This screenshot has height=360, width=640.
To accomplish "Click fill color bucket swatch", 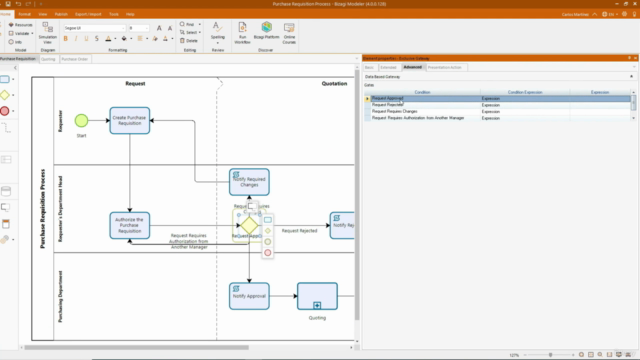I will coord(124,39).
